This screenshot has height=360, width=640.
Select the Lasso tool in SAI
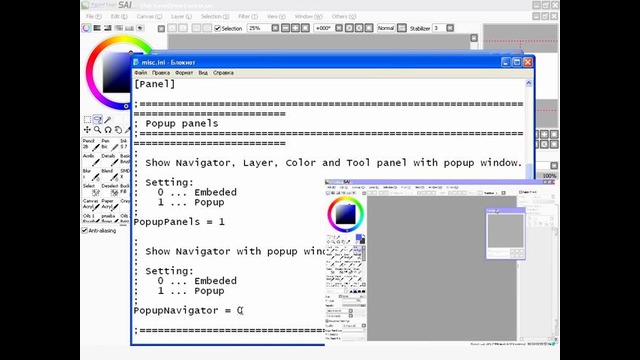[98, 120]
